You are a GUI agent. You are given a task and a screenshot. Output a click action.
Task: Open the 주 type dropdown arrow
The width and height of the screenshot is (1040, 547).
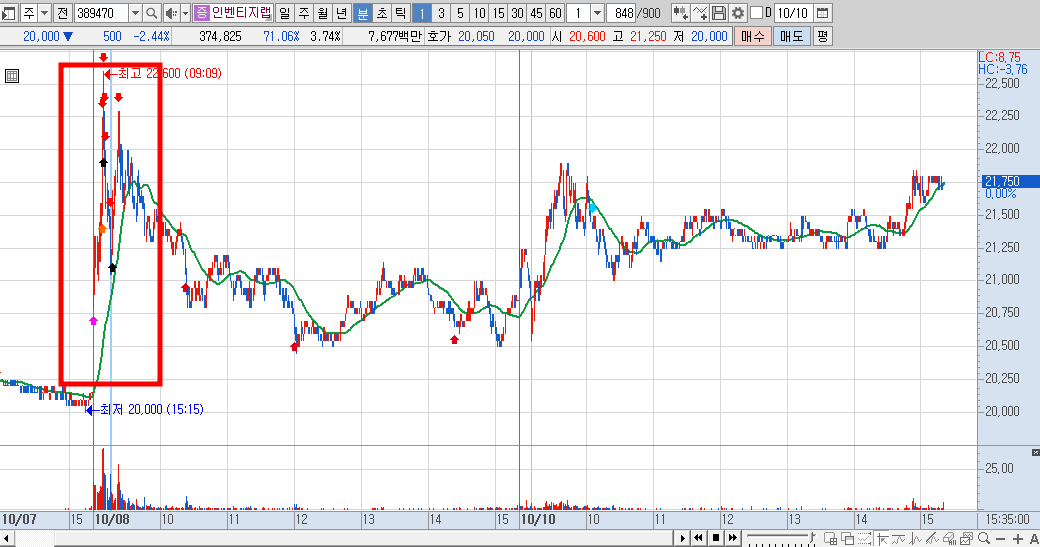(44, 13)
